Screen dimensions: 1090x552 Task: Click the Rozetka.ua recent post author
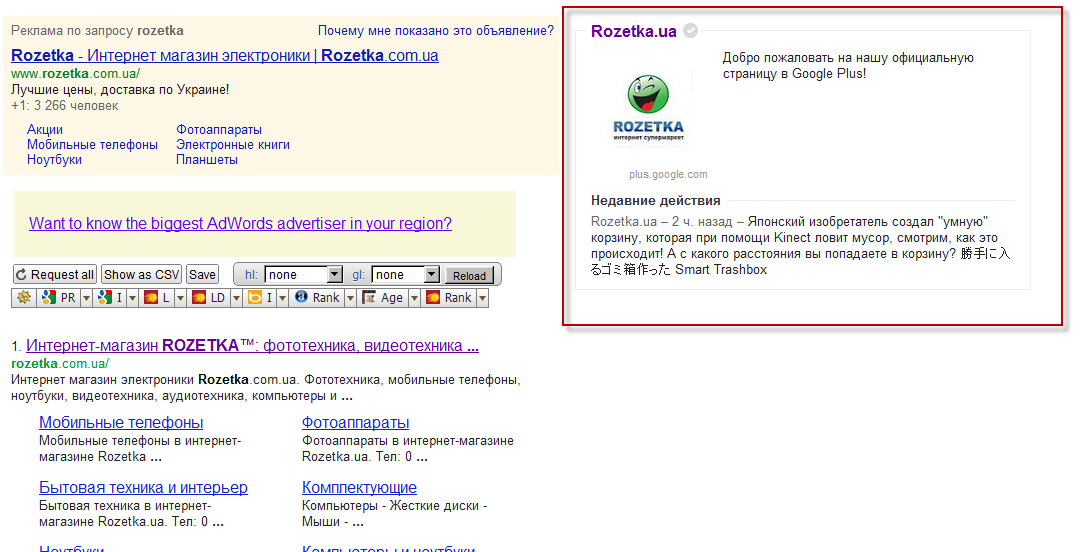[624, 222]
